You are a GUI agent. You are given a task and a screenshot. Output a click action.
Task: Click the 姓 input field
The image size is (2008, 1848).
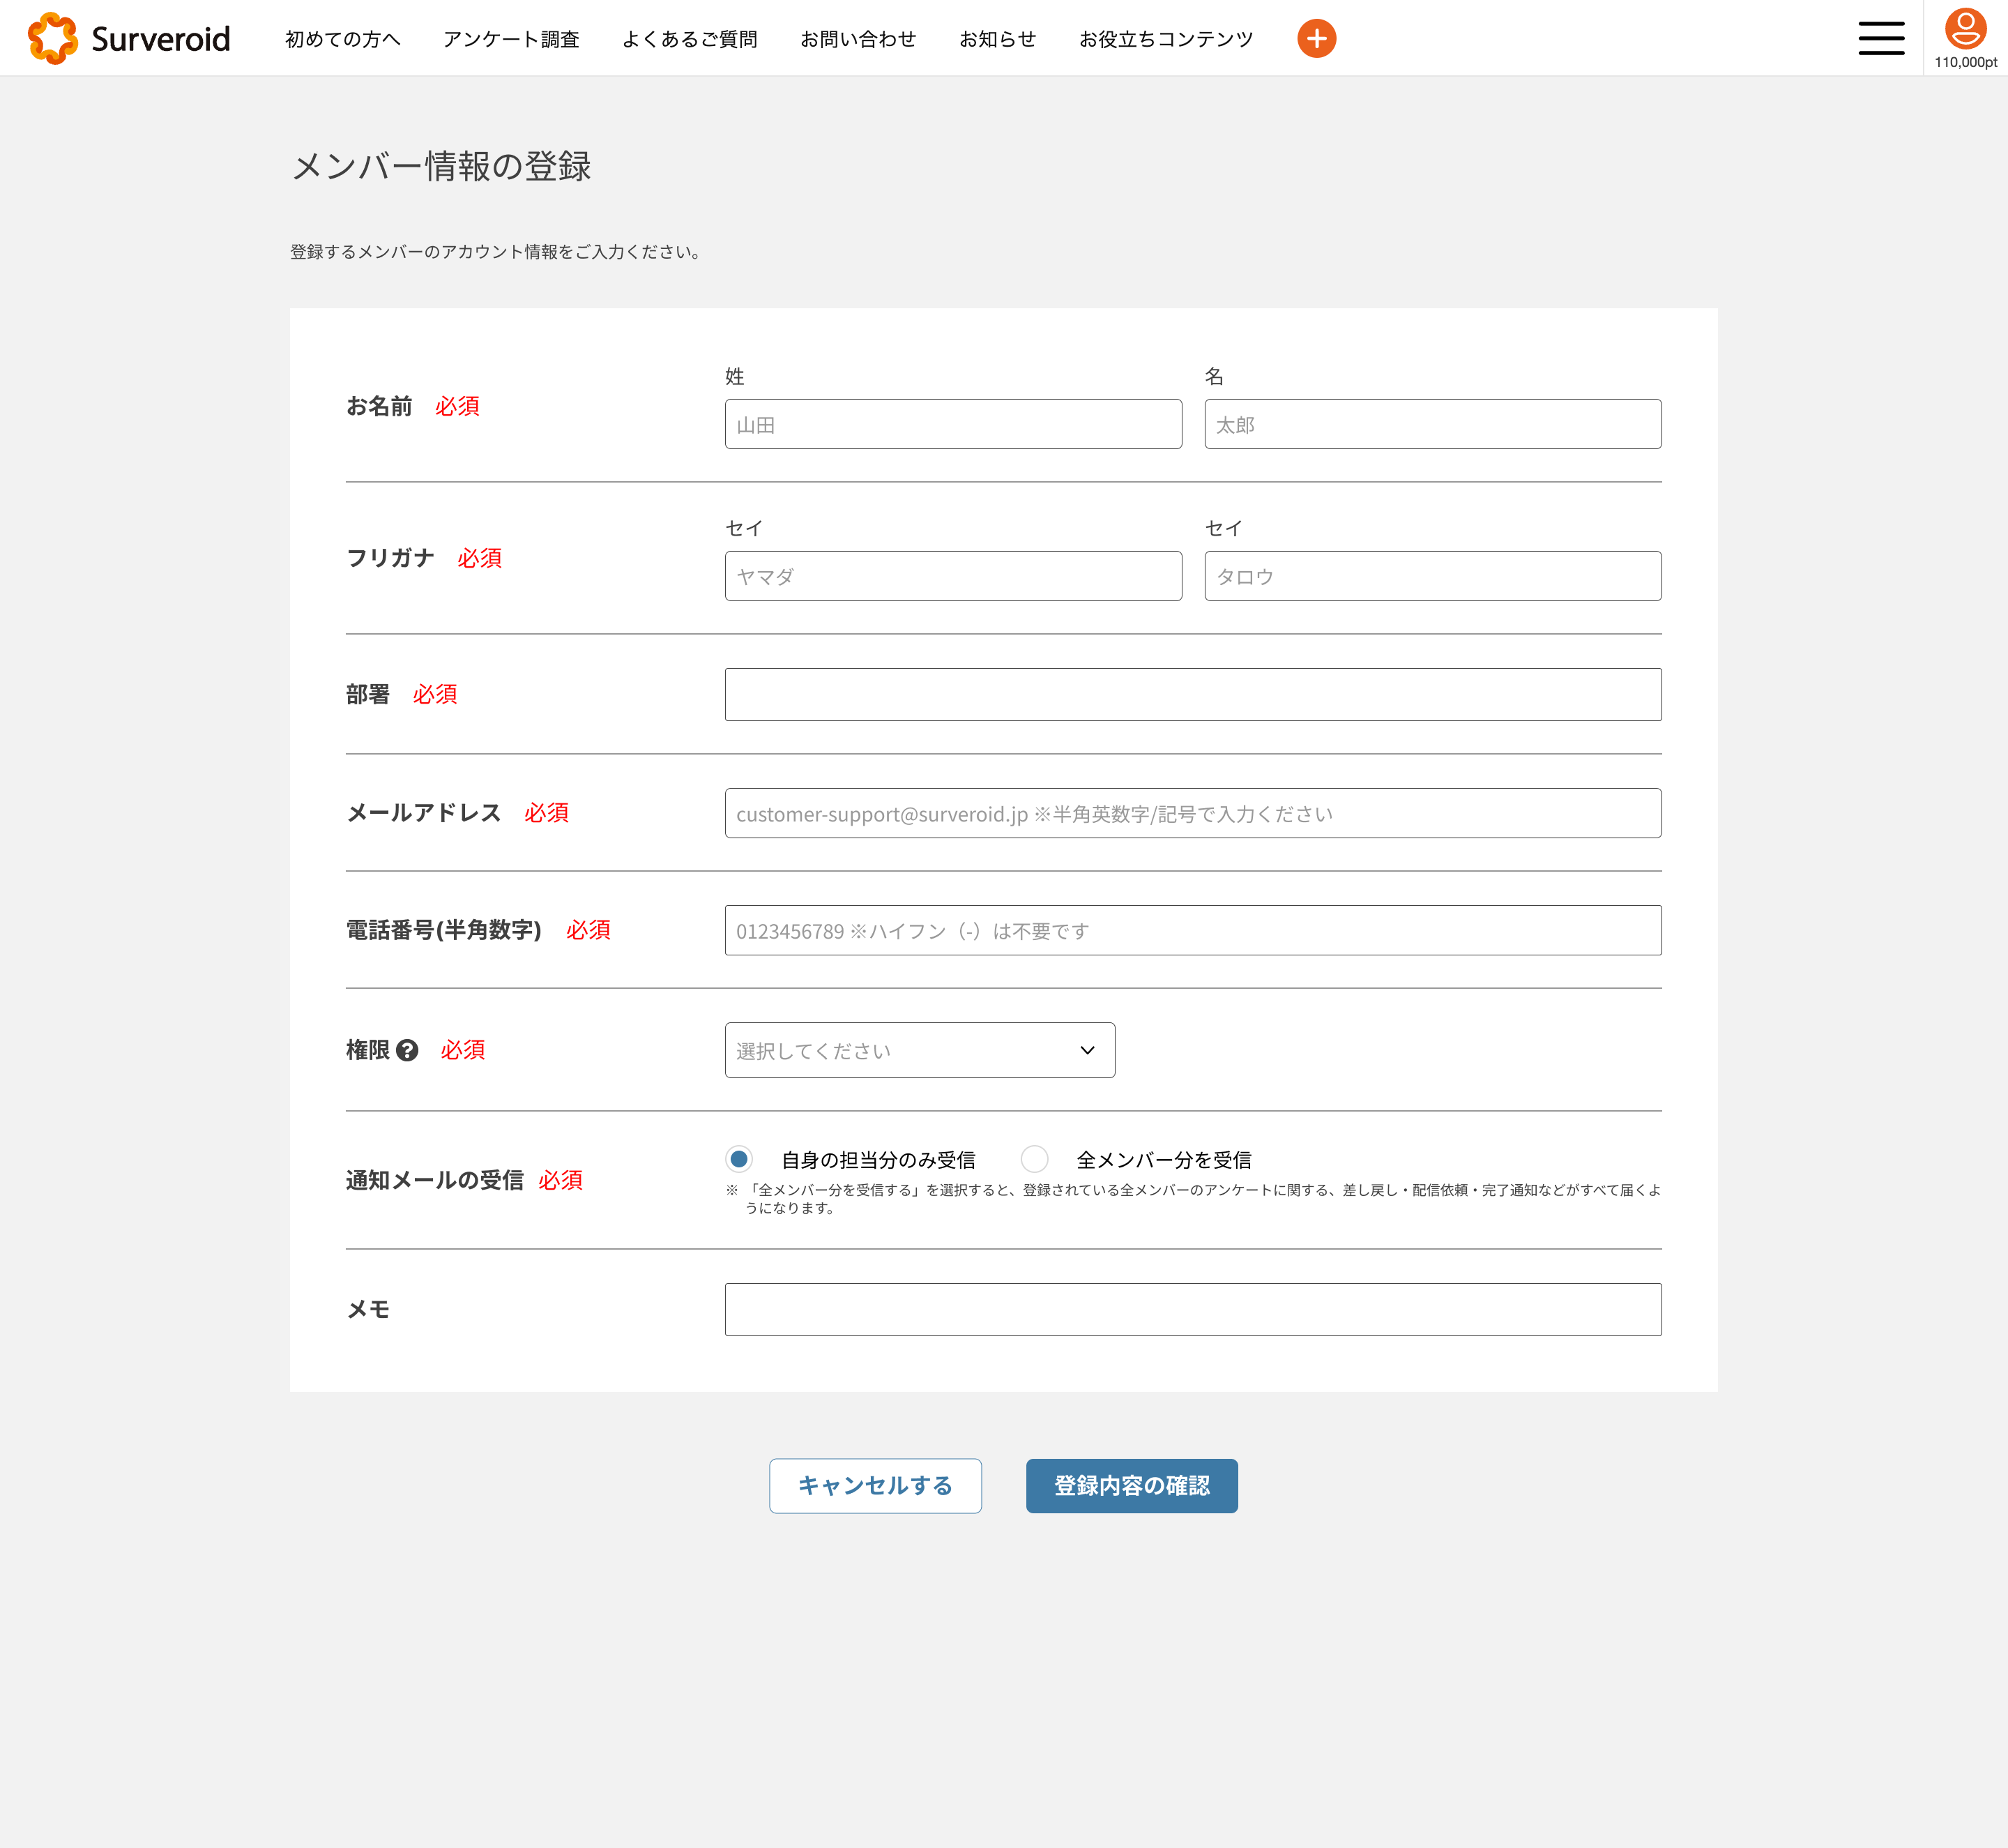953,424
